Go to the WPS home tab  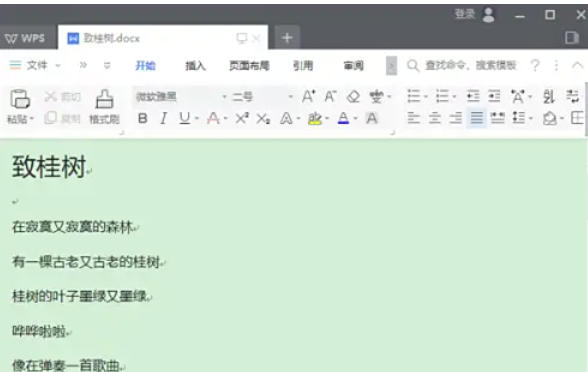coord(25,38)
